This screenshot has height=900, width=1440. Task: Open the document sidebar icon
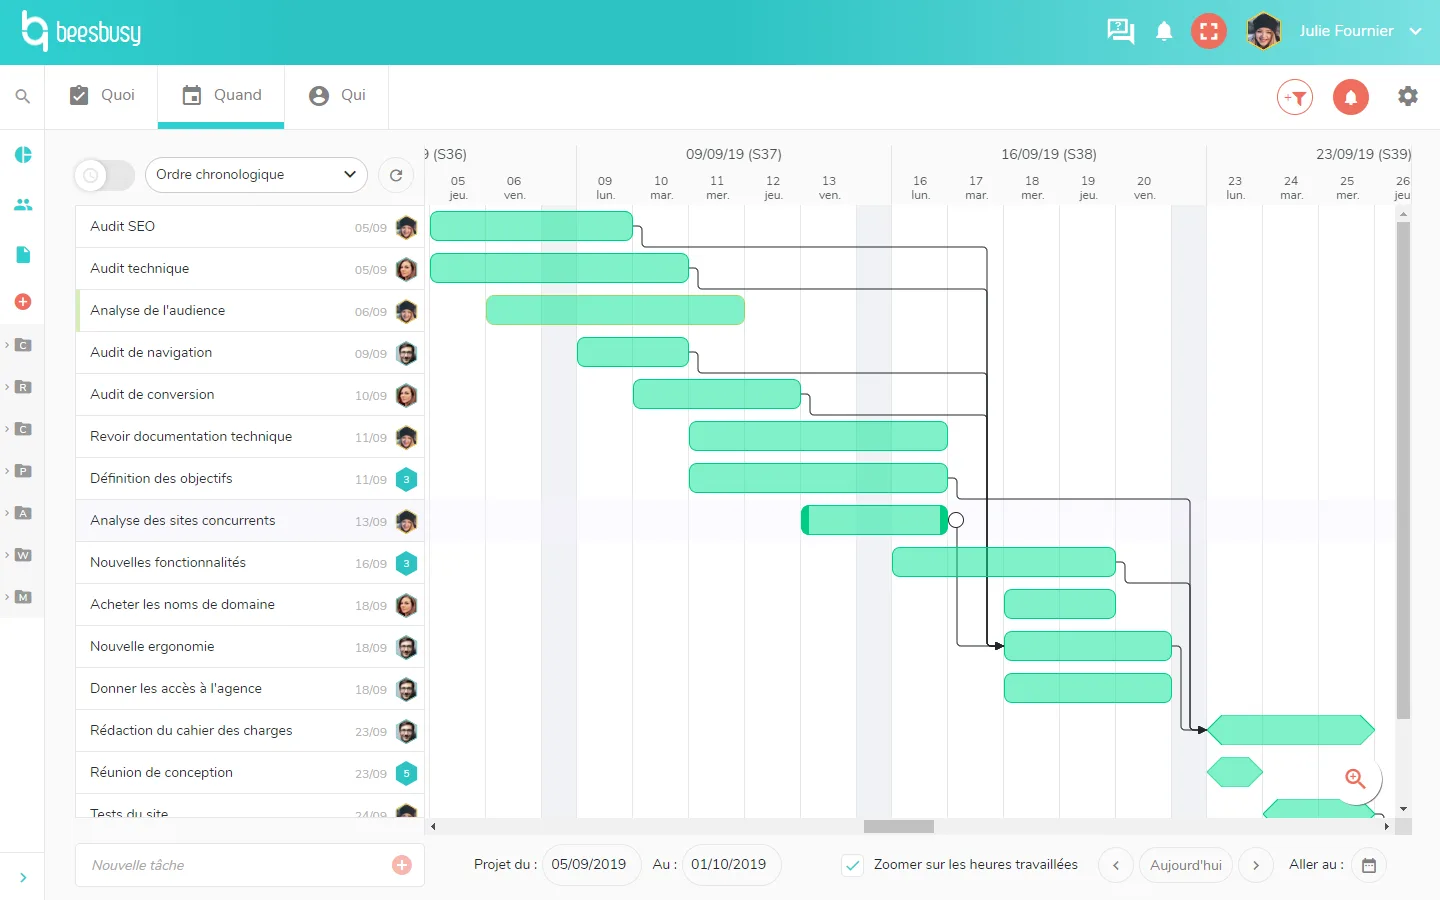point(23,255)
